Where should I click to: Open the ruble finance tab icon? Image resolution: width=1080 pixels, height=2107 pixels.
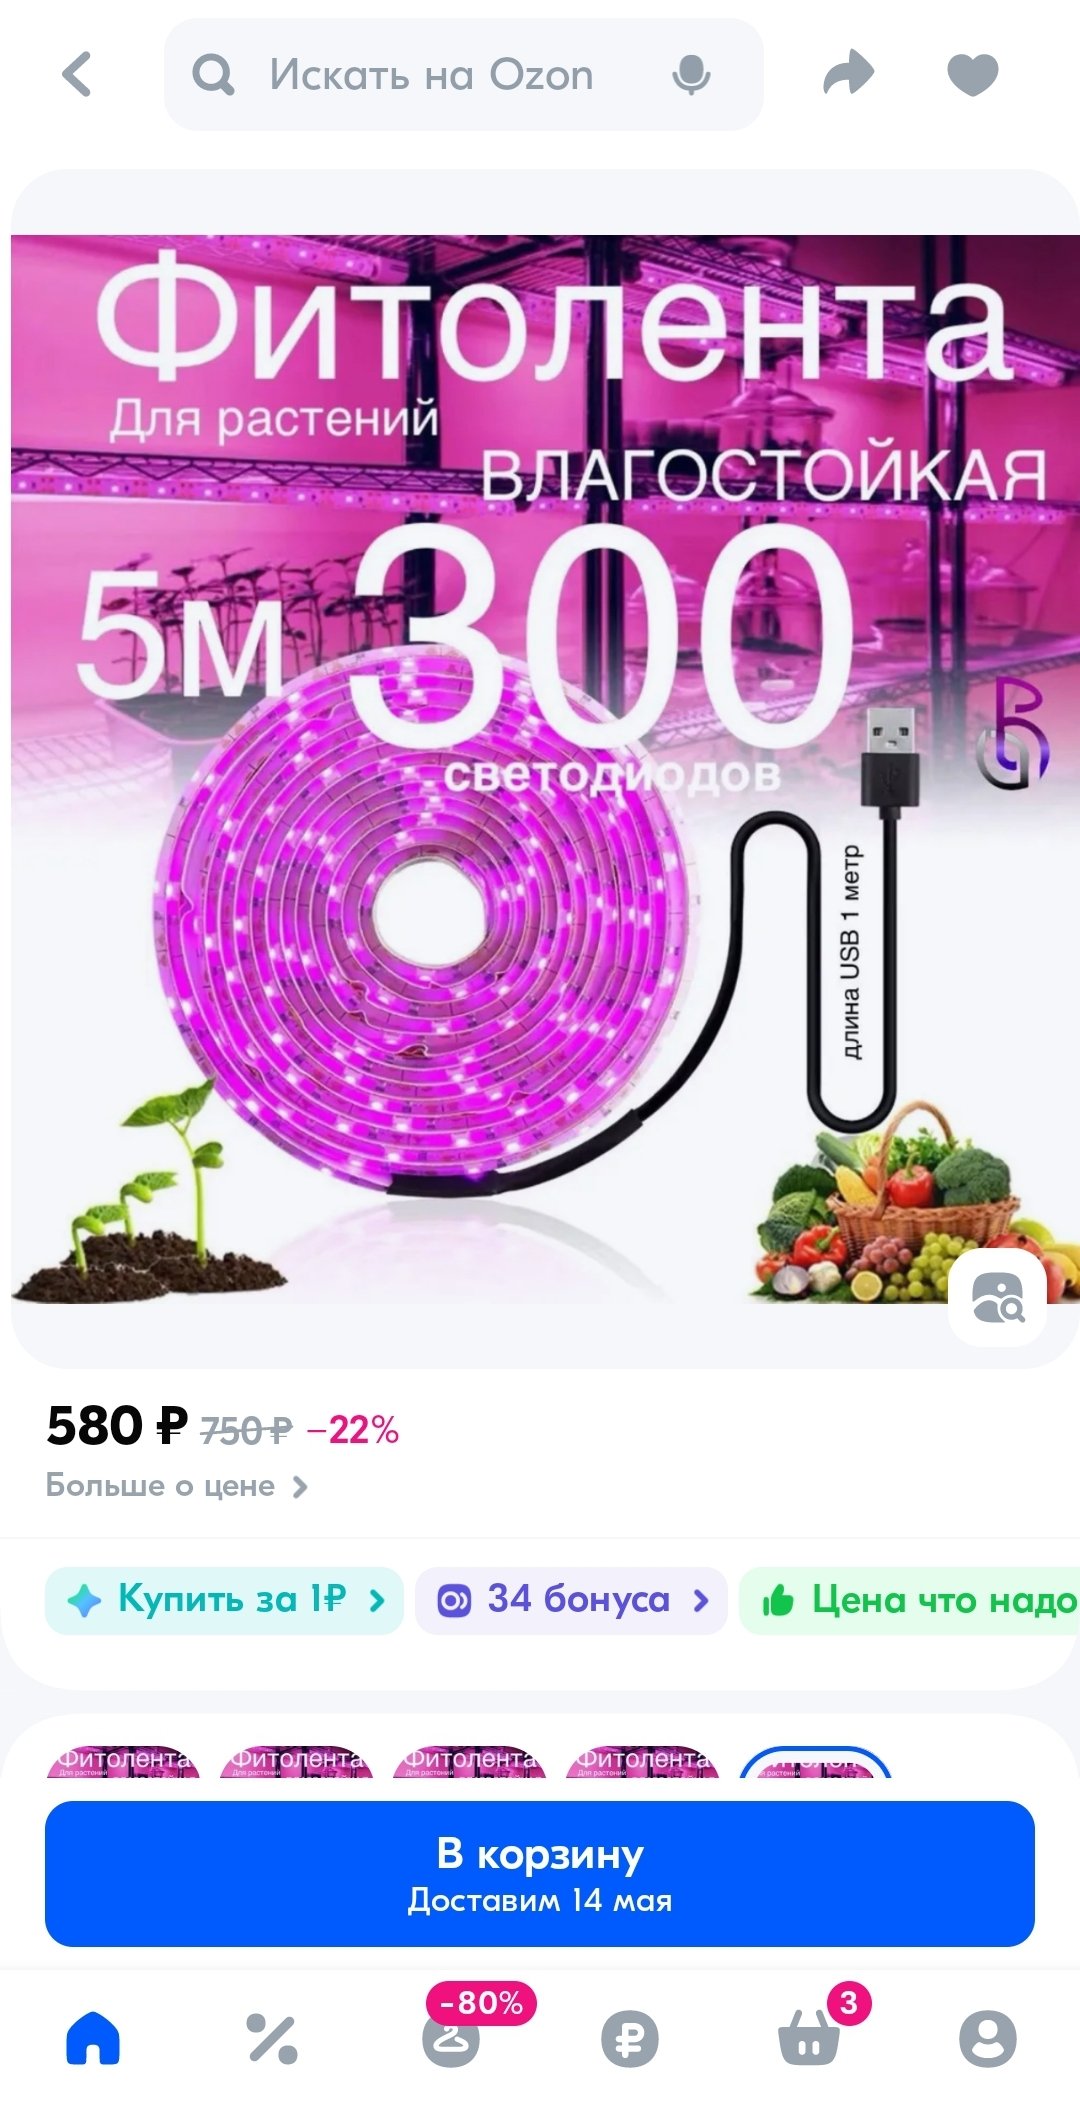[x=630, y=2038]
